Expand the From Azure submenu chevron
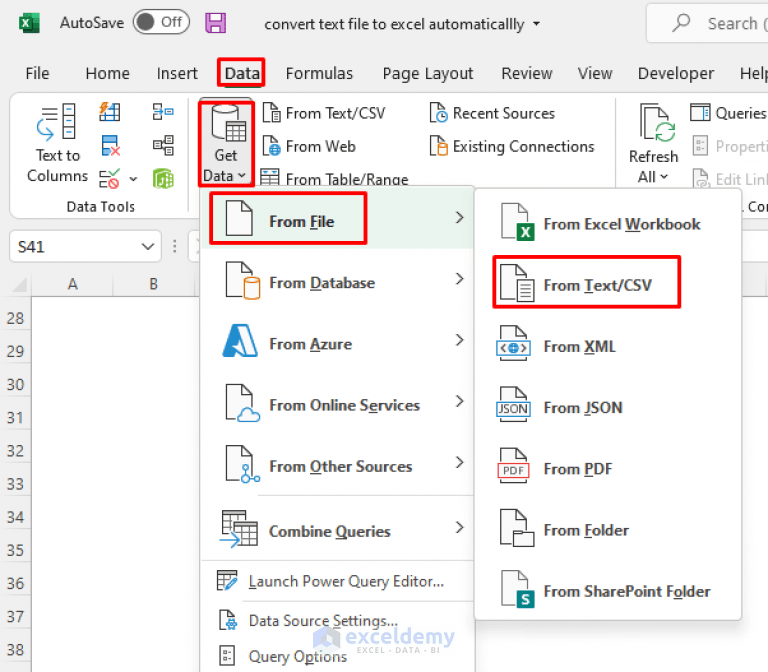Screen dimensions: 768x672 tap(459, 340)
